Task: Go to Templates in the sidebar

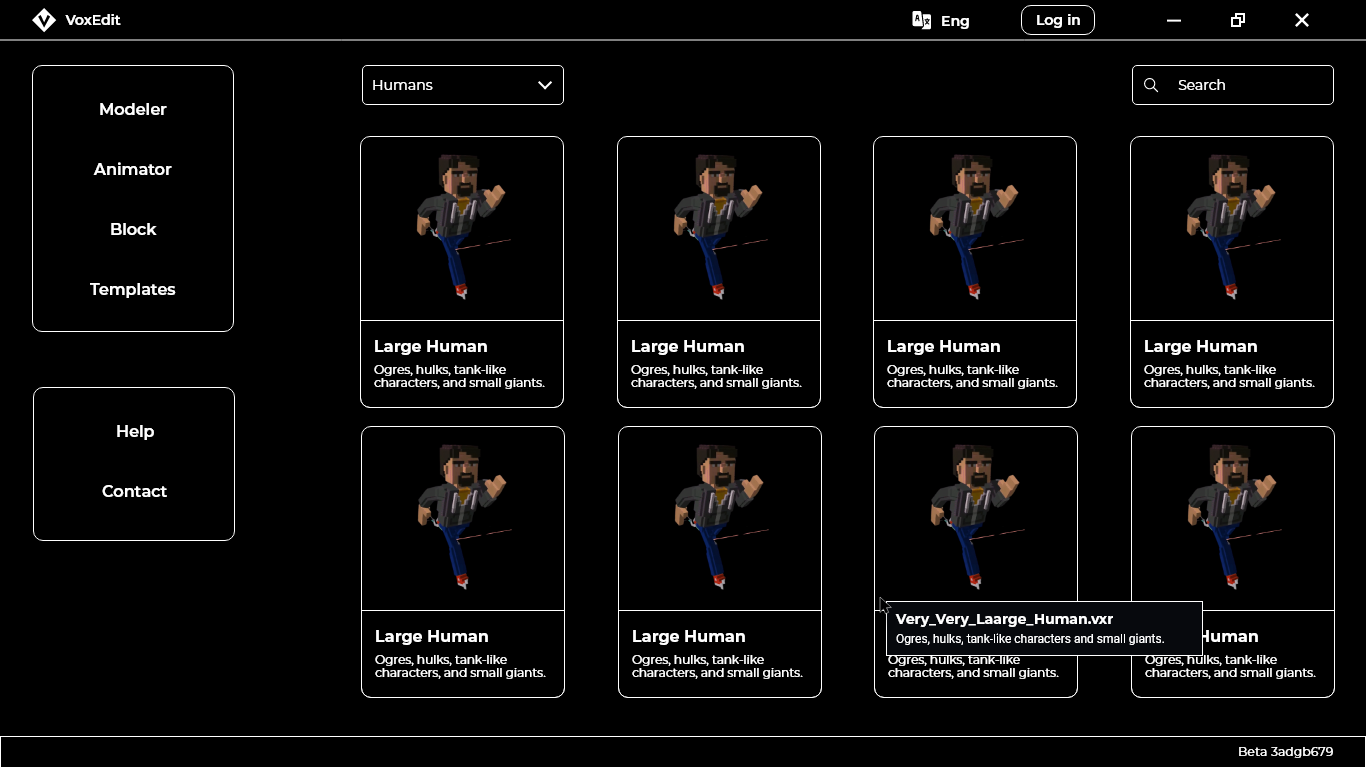Action: (x=133, y=289)
